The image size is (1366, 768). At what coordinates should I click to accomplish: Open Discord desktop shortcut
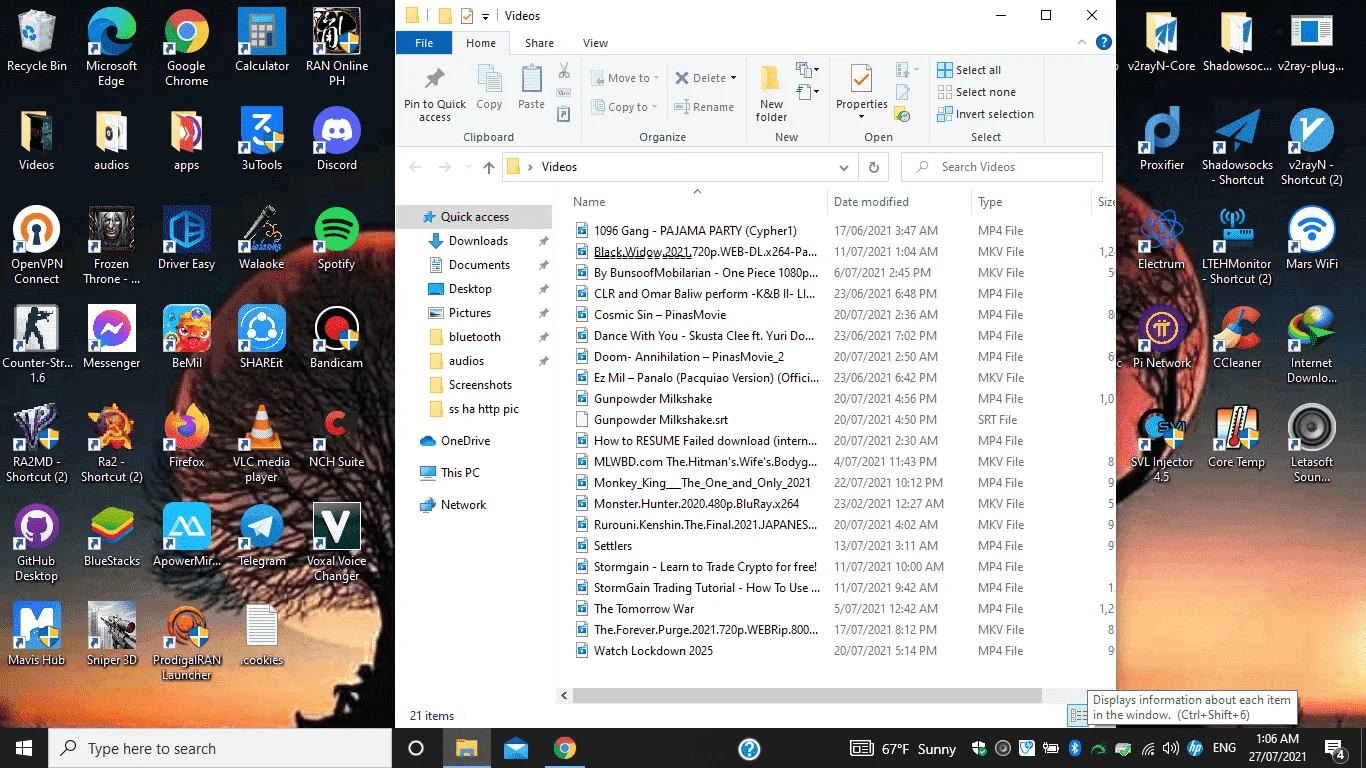[337, 140]
